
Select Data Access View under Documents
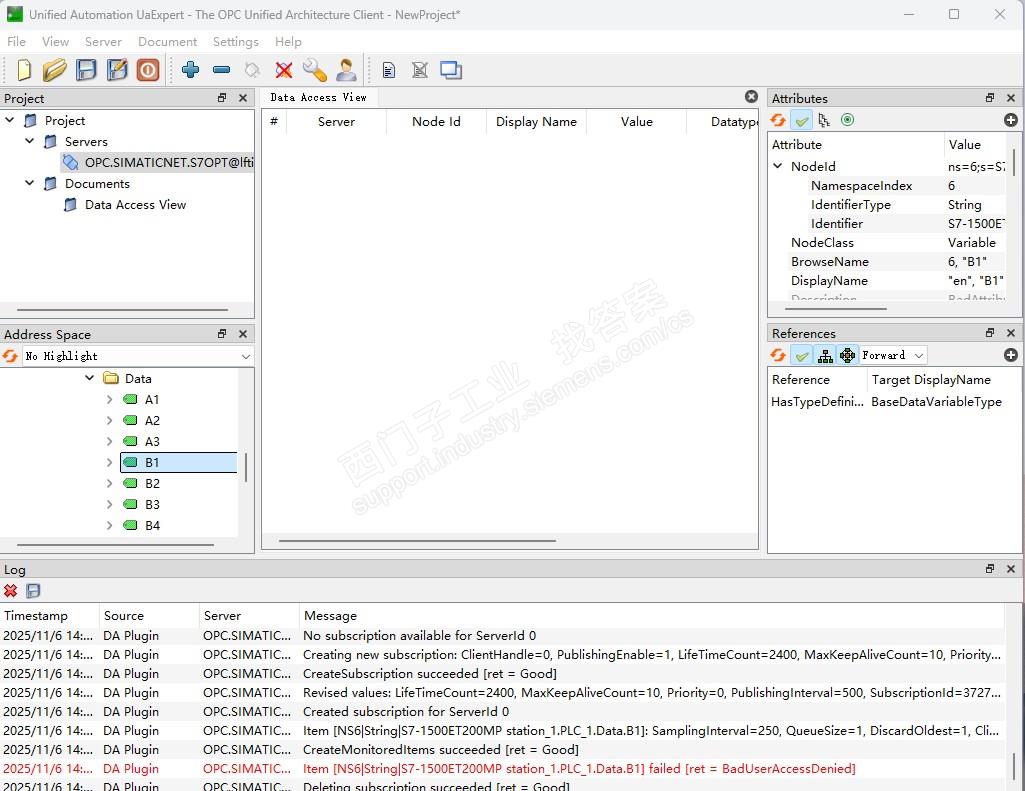coord(135,205)
